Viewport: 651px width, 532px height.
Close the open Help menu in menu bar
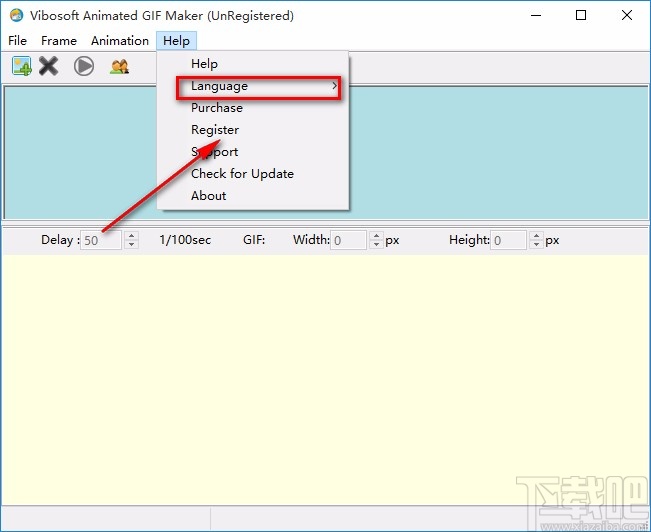click(176, 41)
